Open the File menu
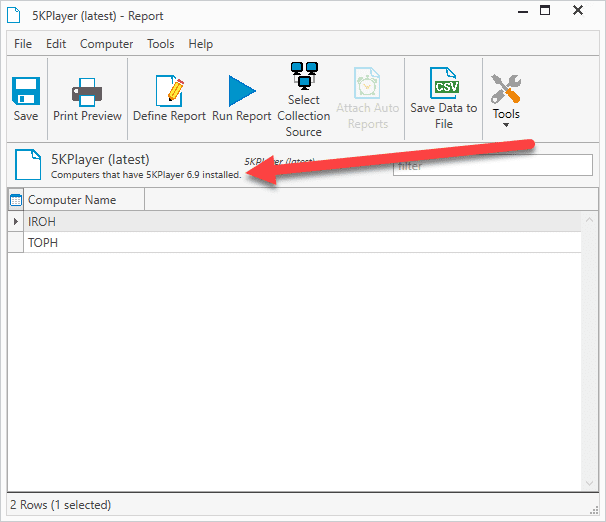 [x=23, y=44]
